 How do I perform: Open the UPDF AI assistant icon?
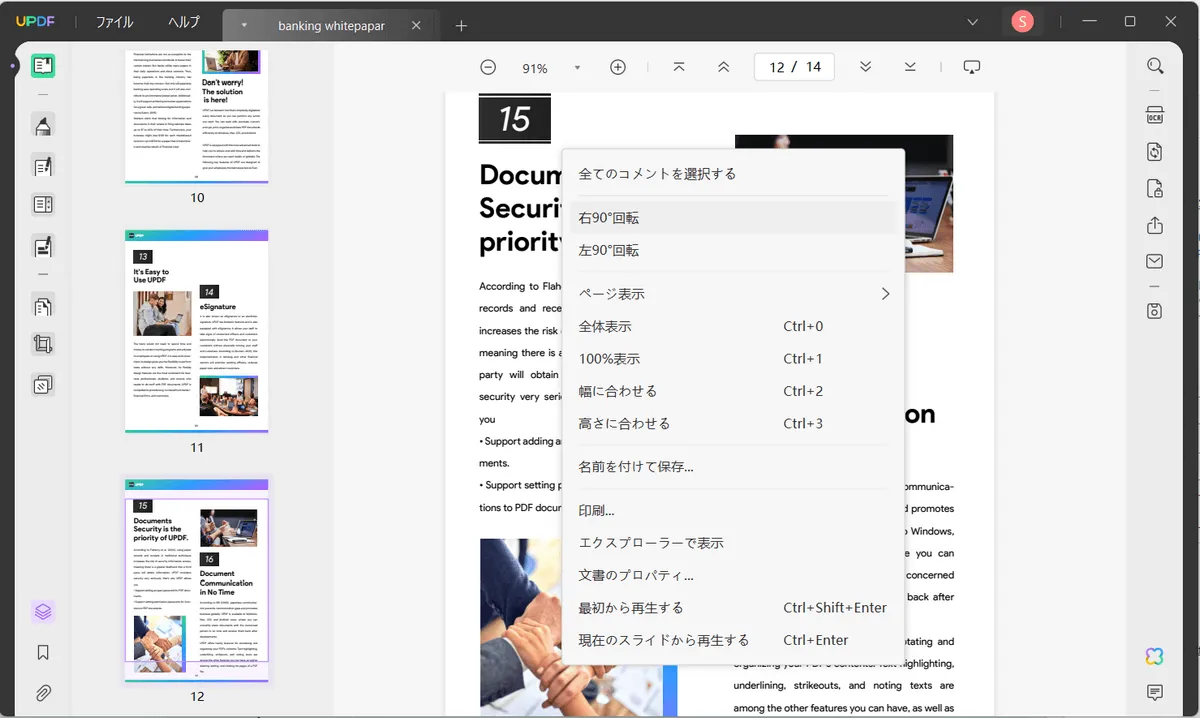pos(1155,656)
